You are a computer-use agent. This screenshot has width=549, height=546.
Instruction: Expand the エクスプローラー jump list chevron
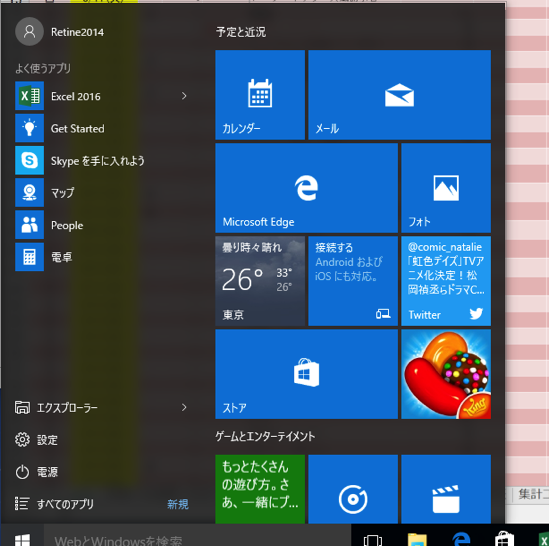(184, 408)
